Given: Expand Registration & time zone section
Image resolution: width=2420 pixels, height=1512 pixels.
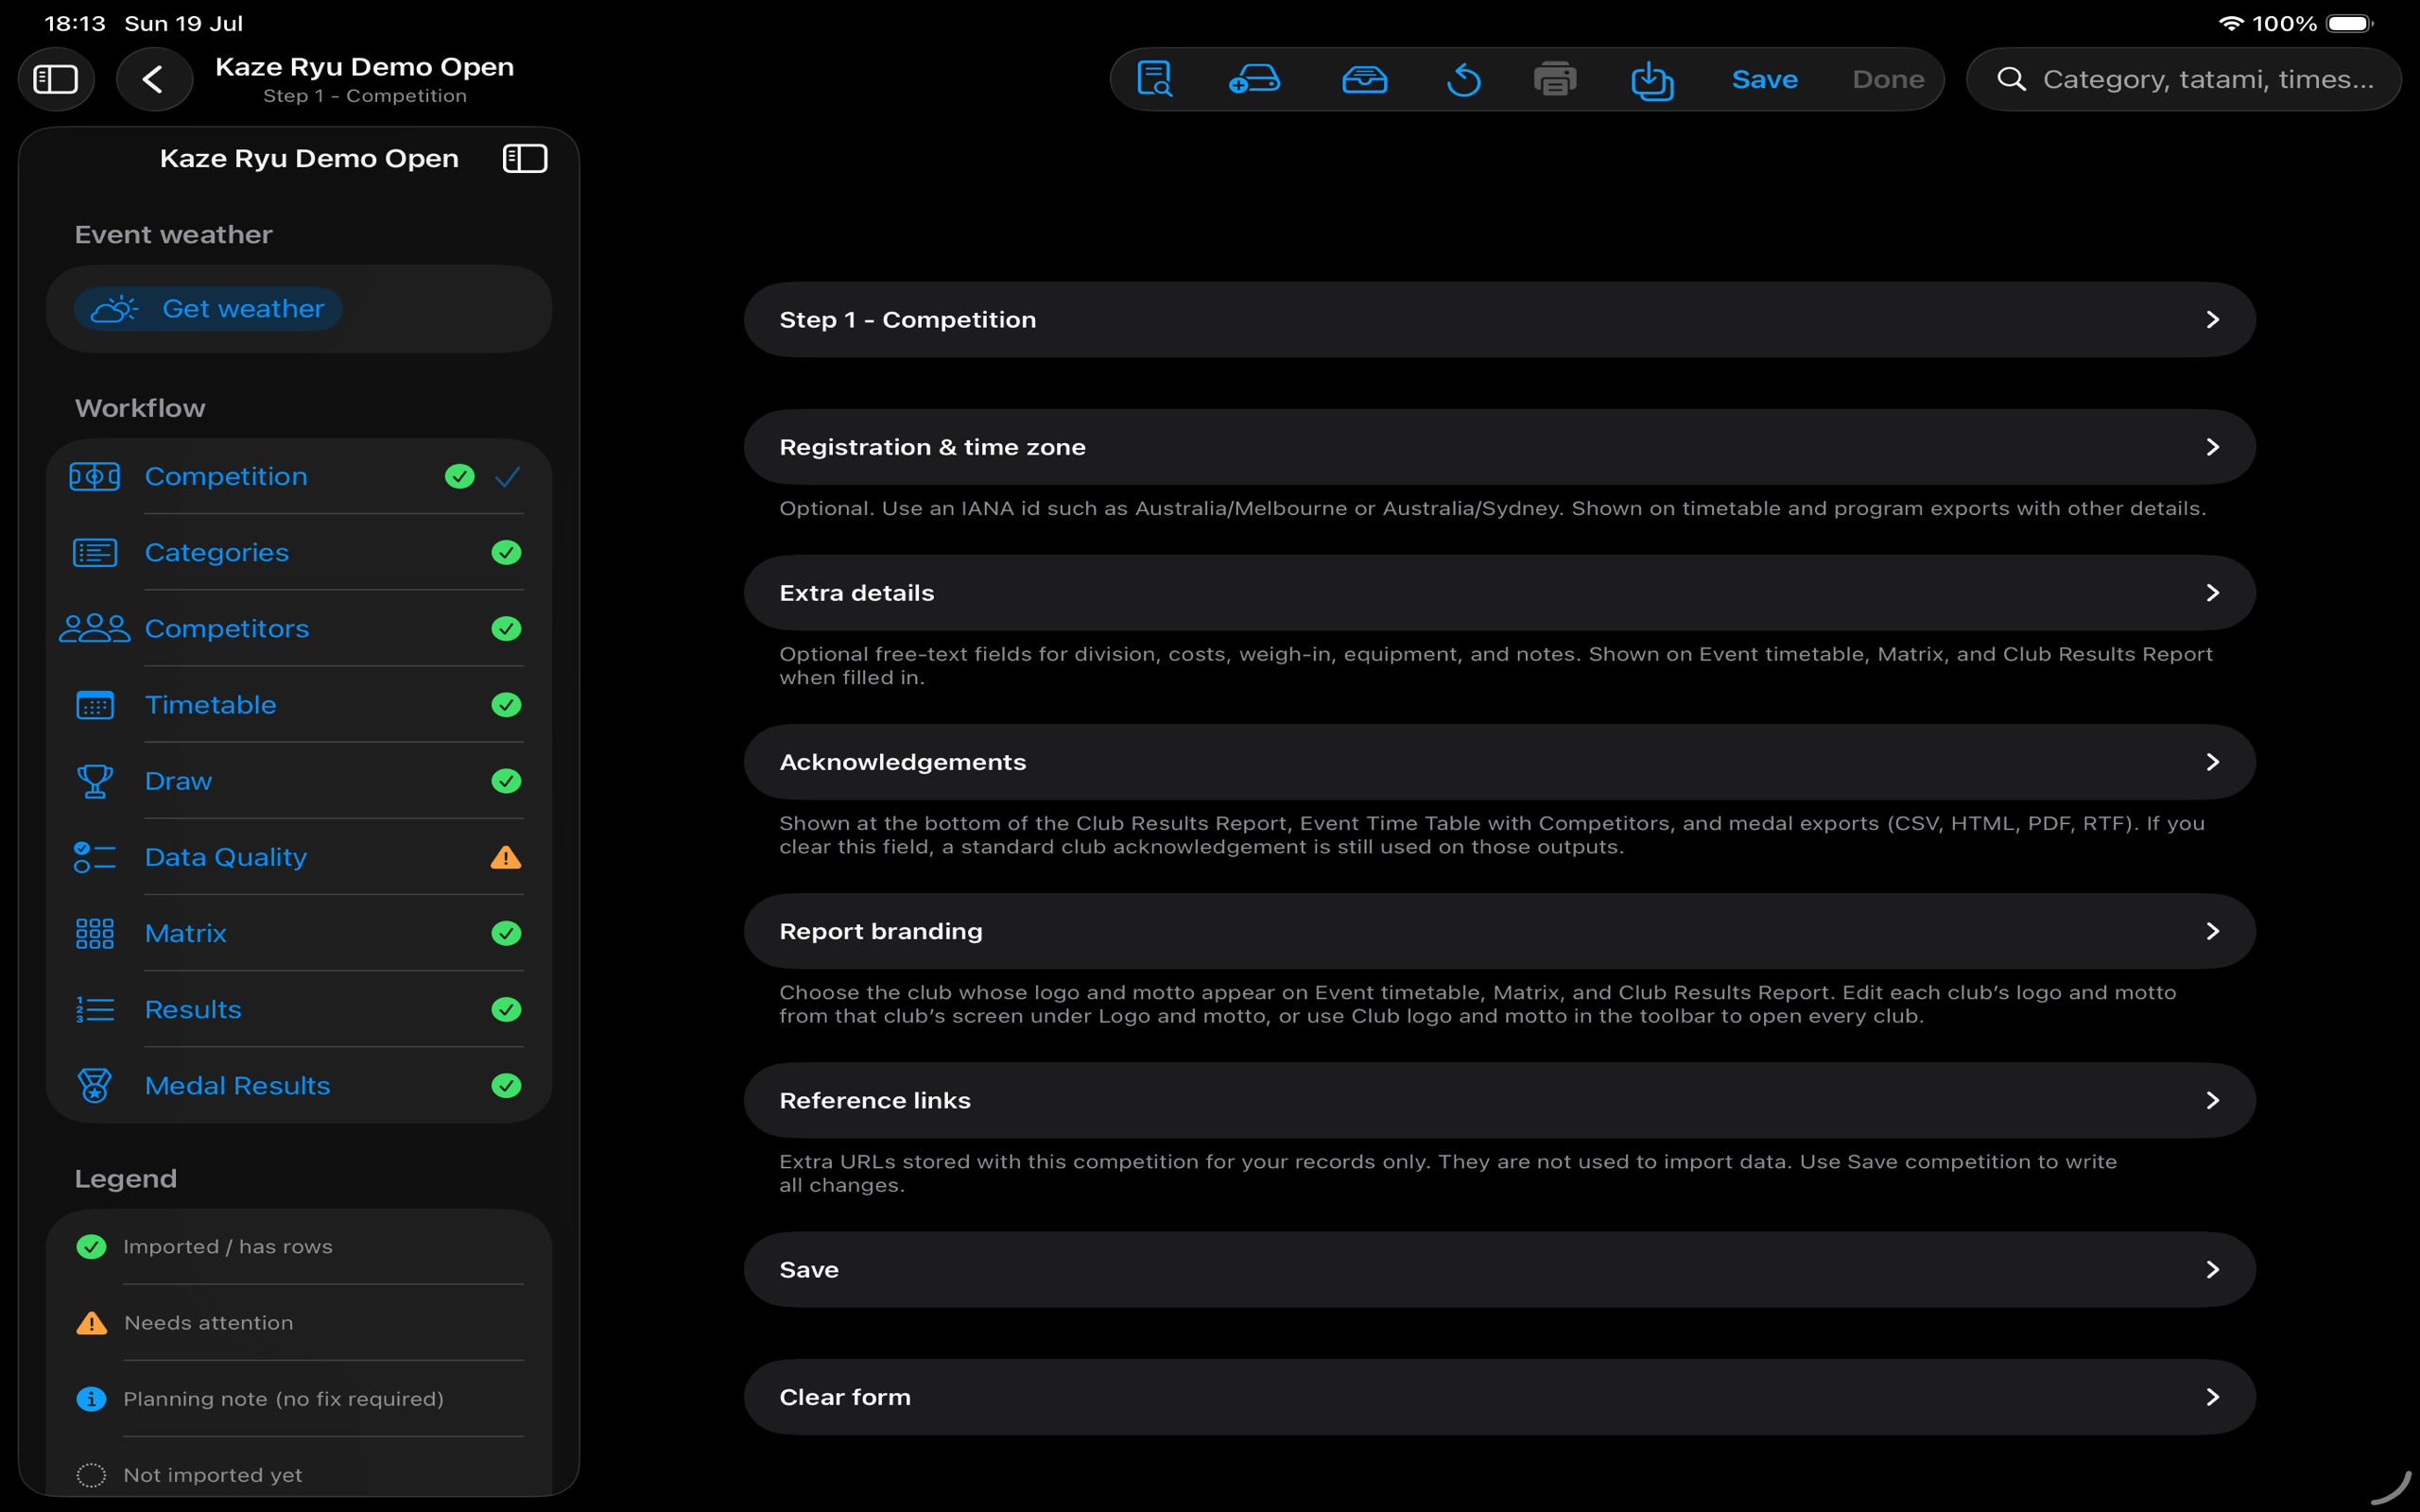Looking at the screenshot, I should click(1499, 447).
